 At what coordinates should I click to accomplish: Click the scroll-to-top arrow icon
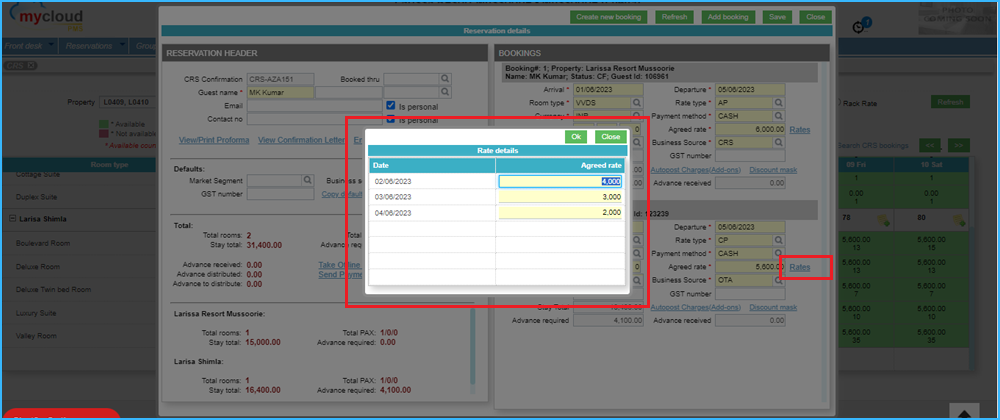[x=961, y=412]
